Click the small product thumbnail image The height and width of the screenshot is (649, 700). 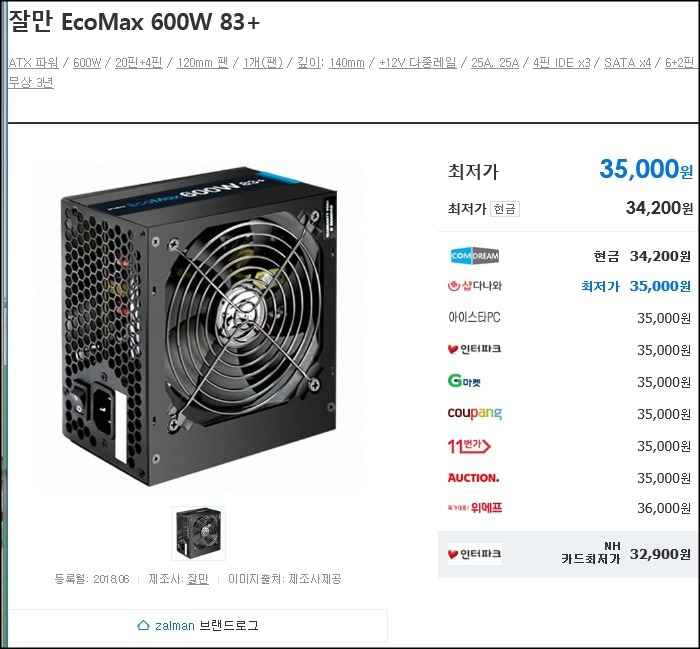[x=199, y=533]
